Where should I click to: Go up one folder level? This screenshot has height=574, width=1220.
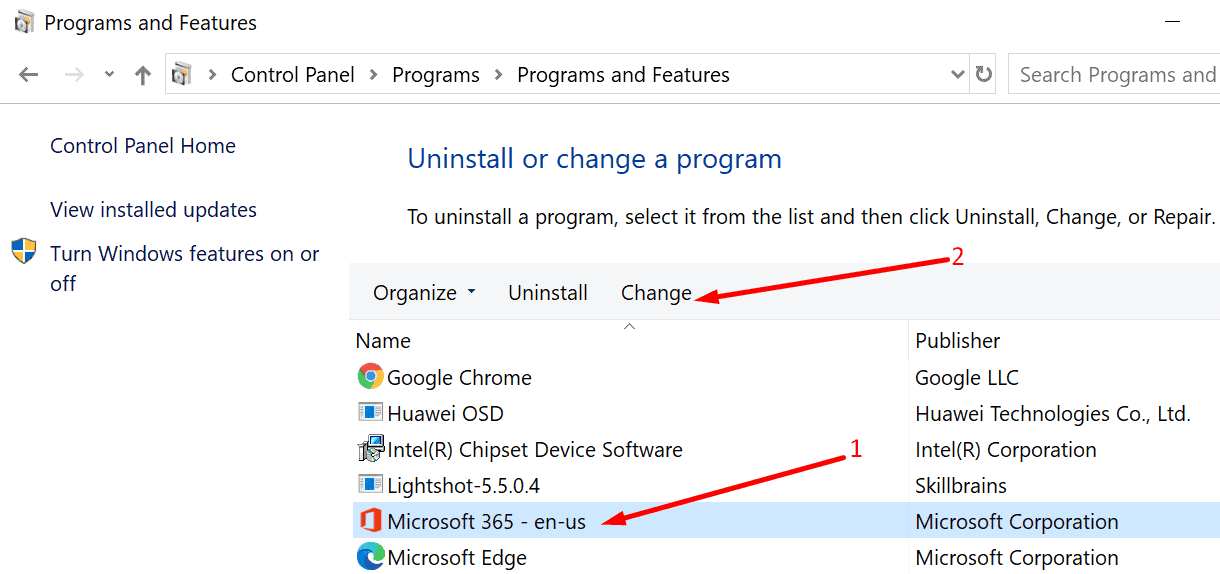pyautogui.click(x=143, y=75)
